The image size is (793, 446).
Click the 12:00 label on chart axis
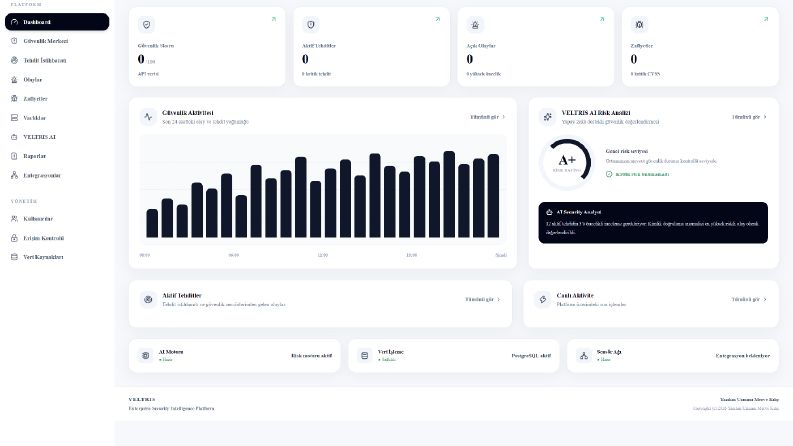[x=323, y=255]
